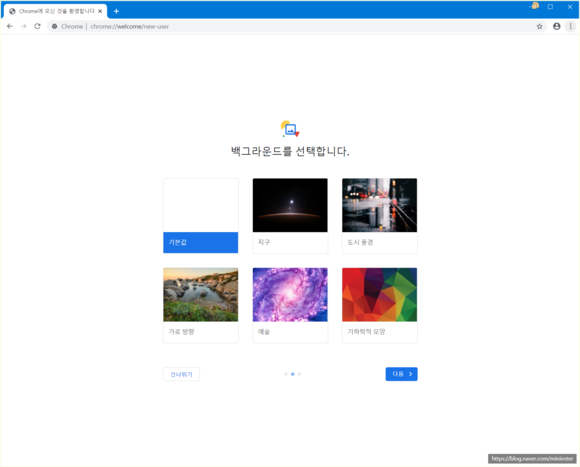The image size is (580, 467).
Task: Choose the 지구 earth background
Action: pos(290,216)
